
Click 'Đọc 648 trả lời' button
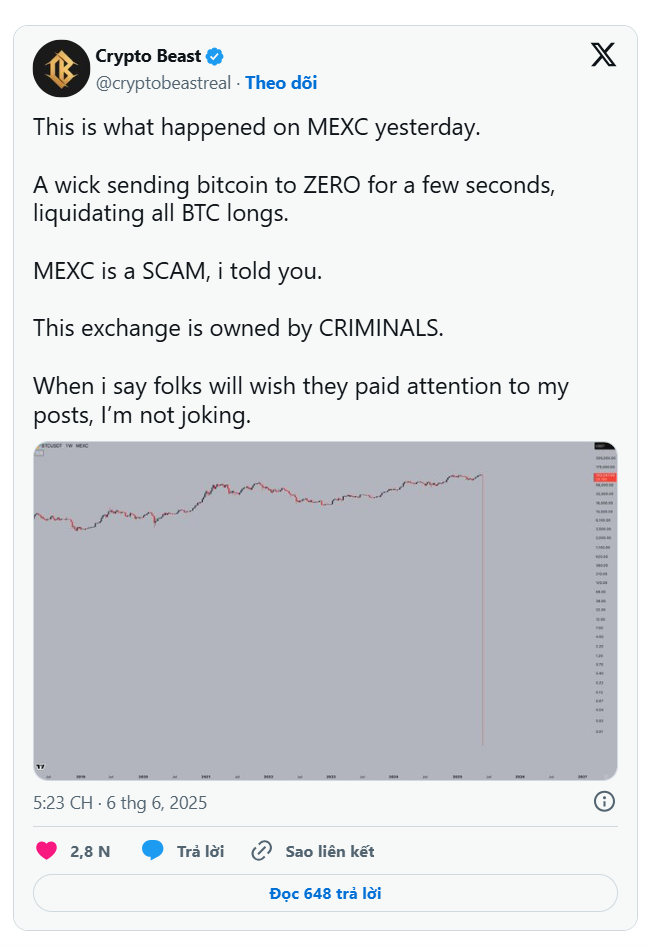click(x=325, y=893)
